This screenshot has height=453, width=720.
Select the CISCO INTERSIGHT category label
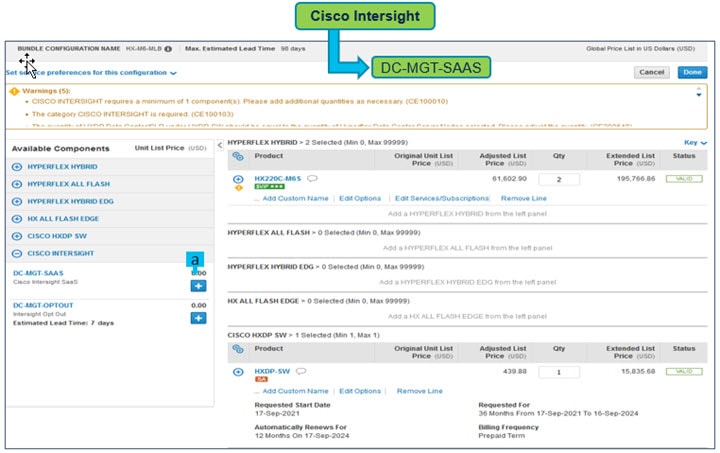click(x=61, y=253)
